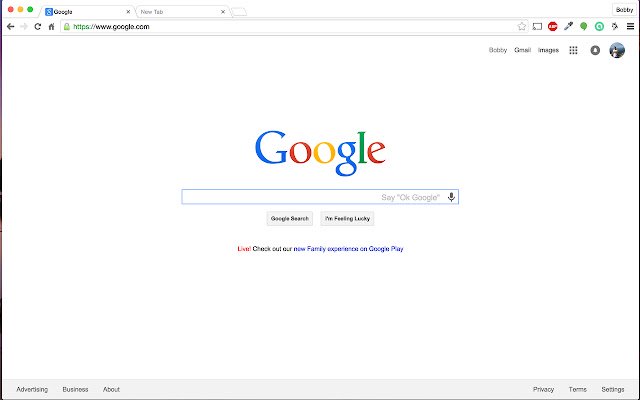Open the home page via house icon

pyautogui.click(x=51, y=27)
